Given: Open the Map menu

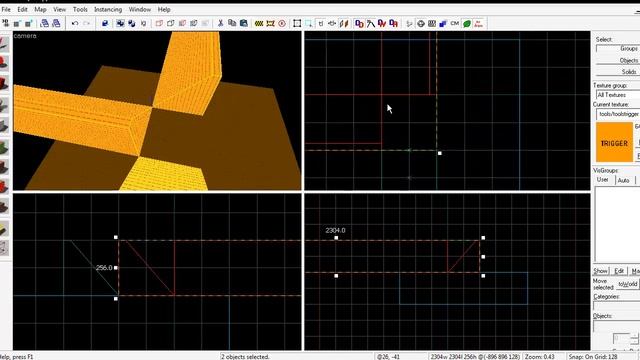Looking at the screenshot, I should point(40,9).
